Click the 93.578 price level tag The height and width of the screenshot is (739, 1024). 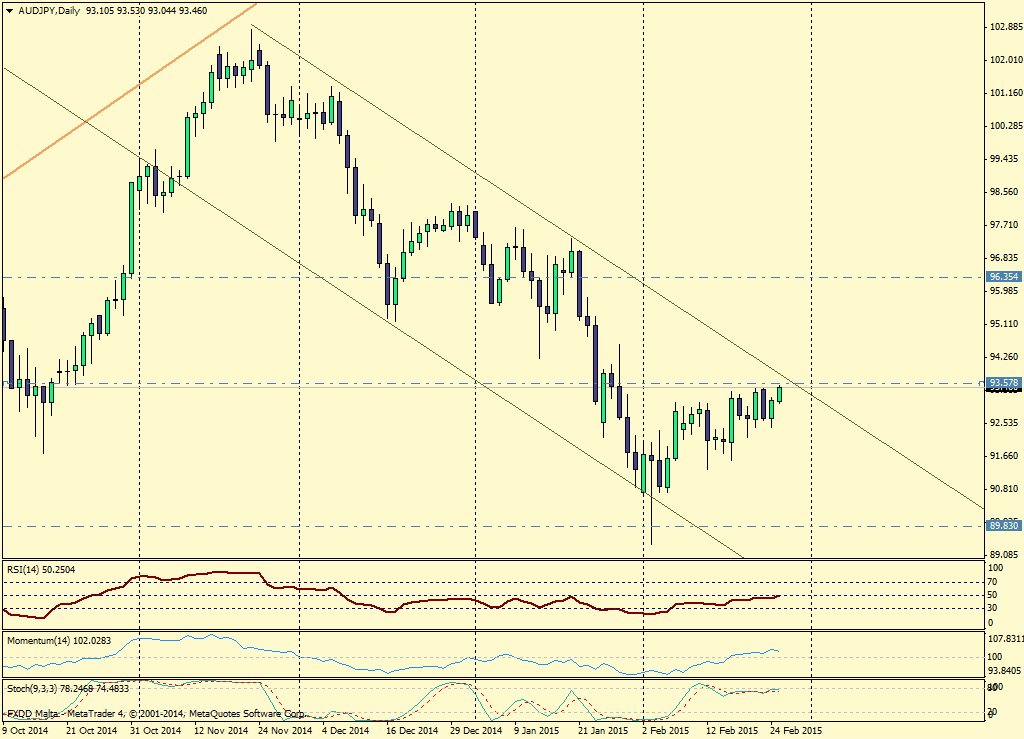click(1003, 383)
